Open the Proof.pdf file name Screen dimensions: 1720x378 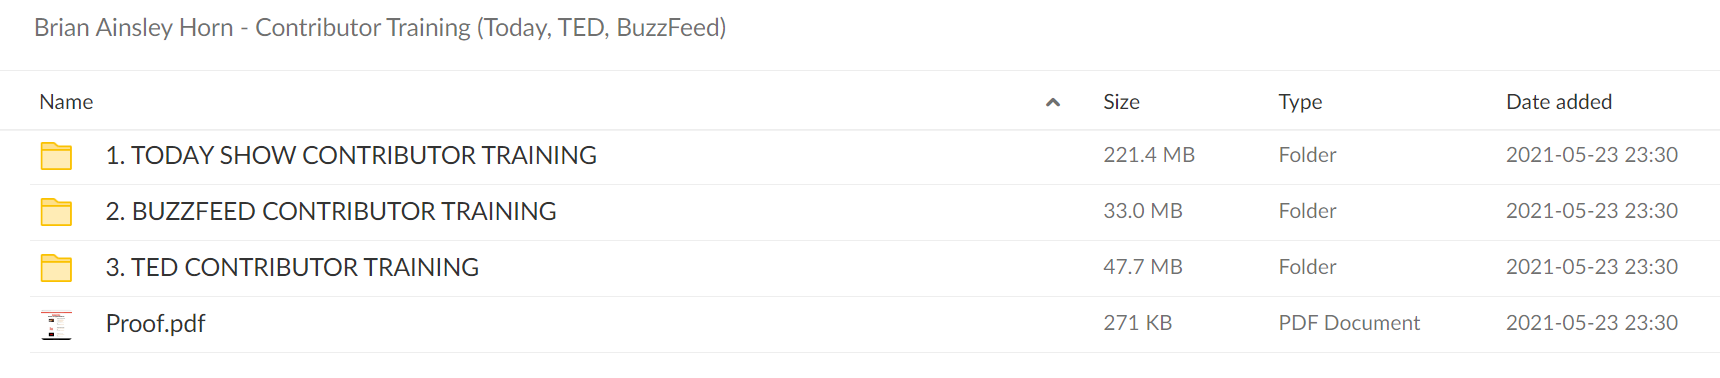pos(155,324)
